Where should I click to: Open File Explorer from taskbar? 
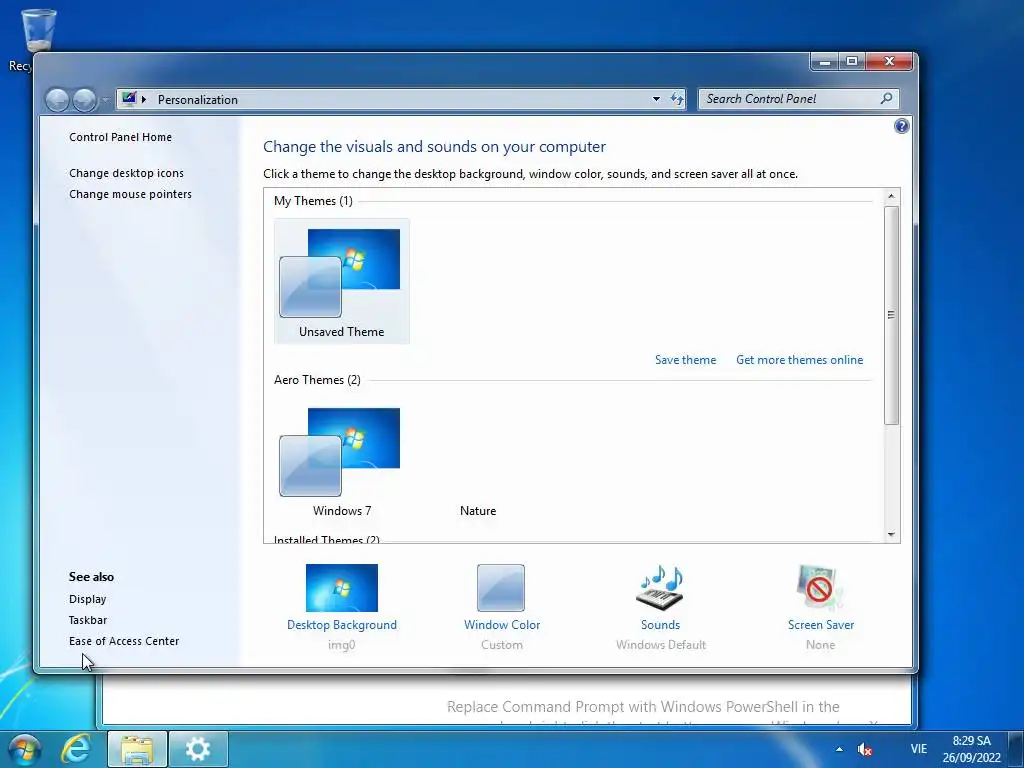click(137, 749)
